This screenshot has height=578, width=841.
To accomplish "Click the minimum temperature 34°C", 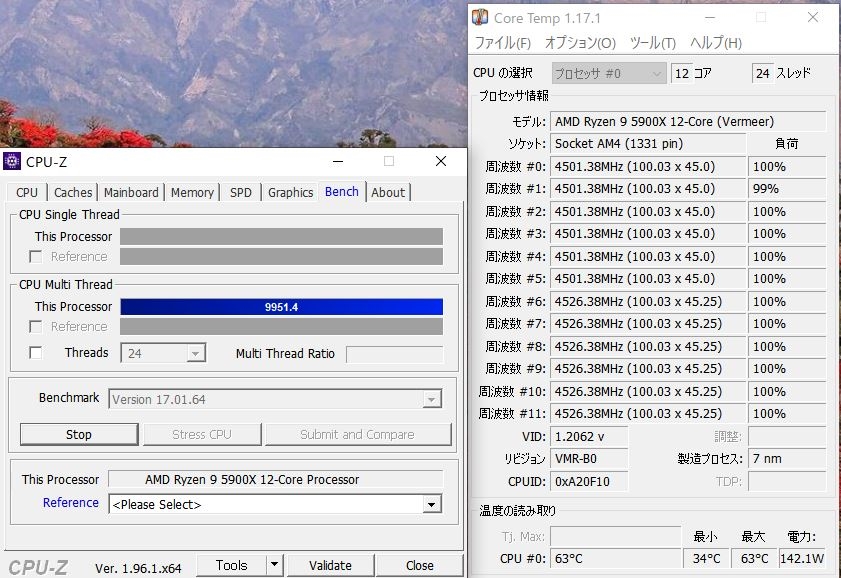I will tap(706, 559).
